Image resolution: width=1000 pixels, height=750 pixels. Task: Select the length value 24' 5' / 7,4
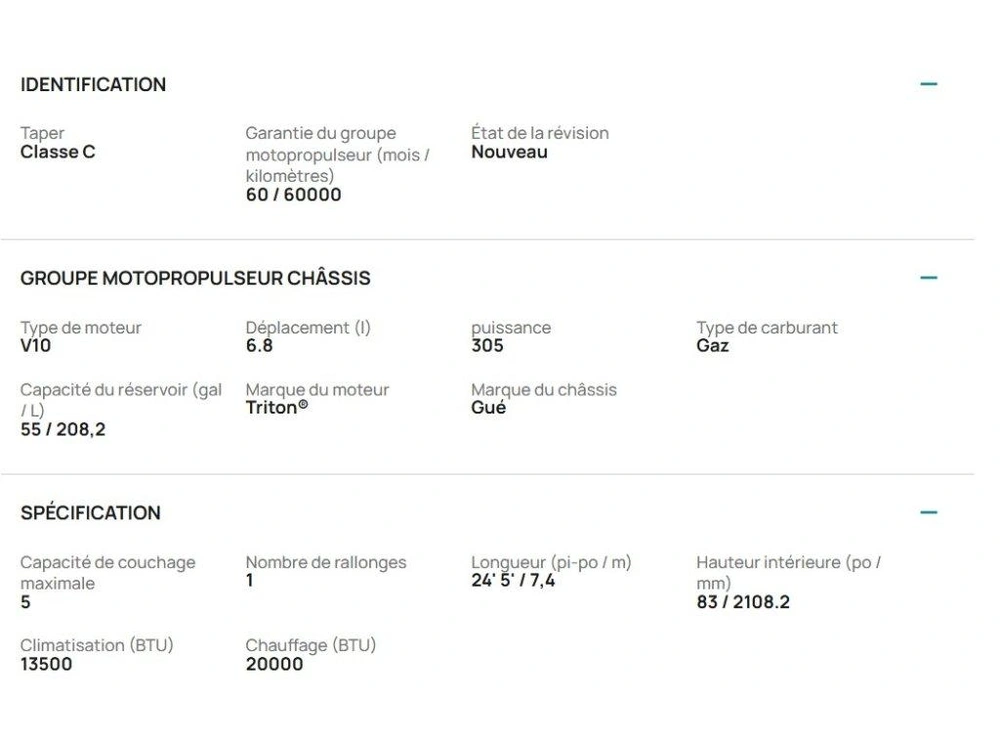[x=513, y=581]
